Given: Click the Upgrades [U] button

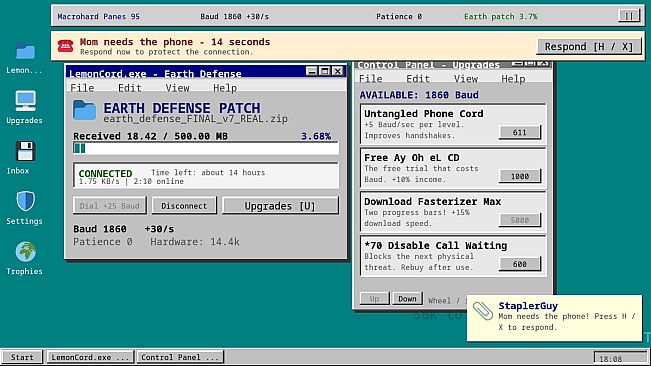Looking at the screenshot, I should (280, 206).
